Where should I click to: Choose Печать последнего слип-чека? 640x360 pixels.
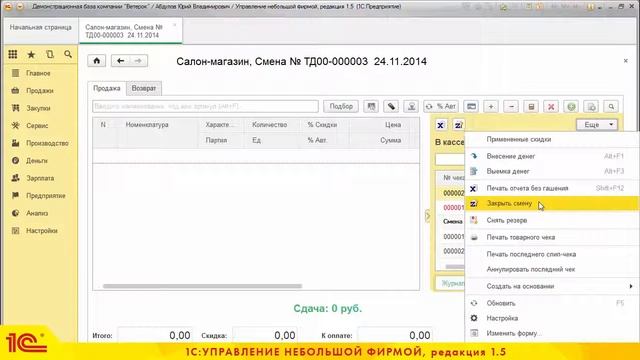pos(552,254)
